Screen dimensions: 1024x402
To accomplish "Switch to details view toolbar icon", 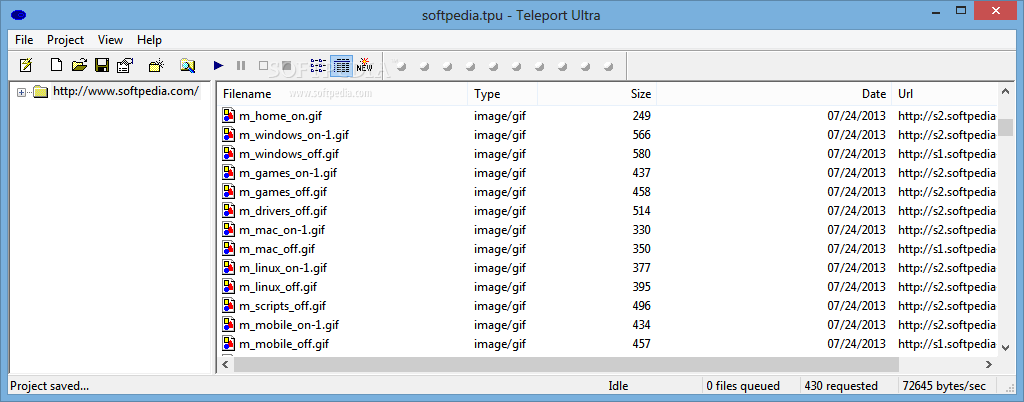I will pyautogui.click(x=342, y=65).
